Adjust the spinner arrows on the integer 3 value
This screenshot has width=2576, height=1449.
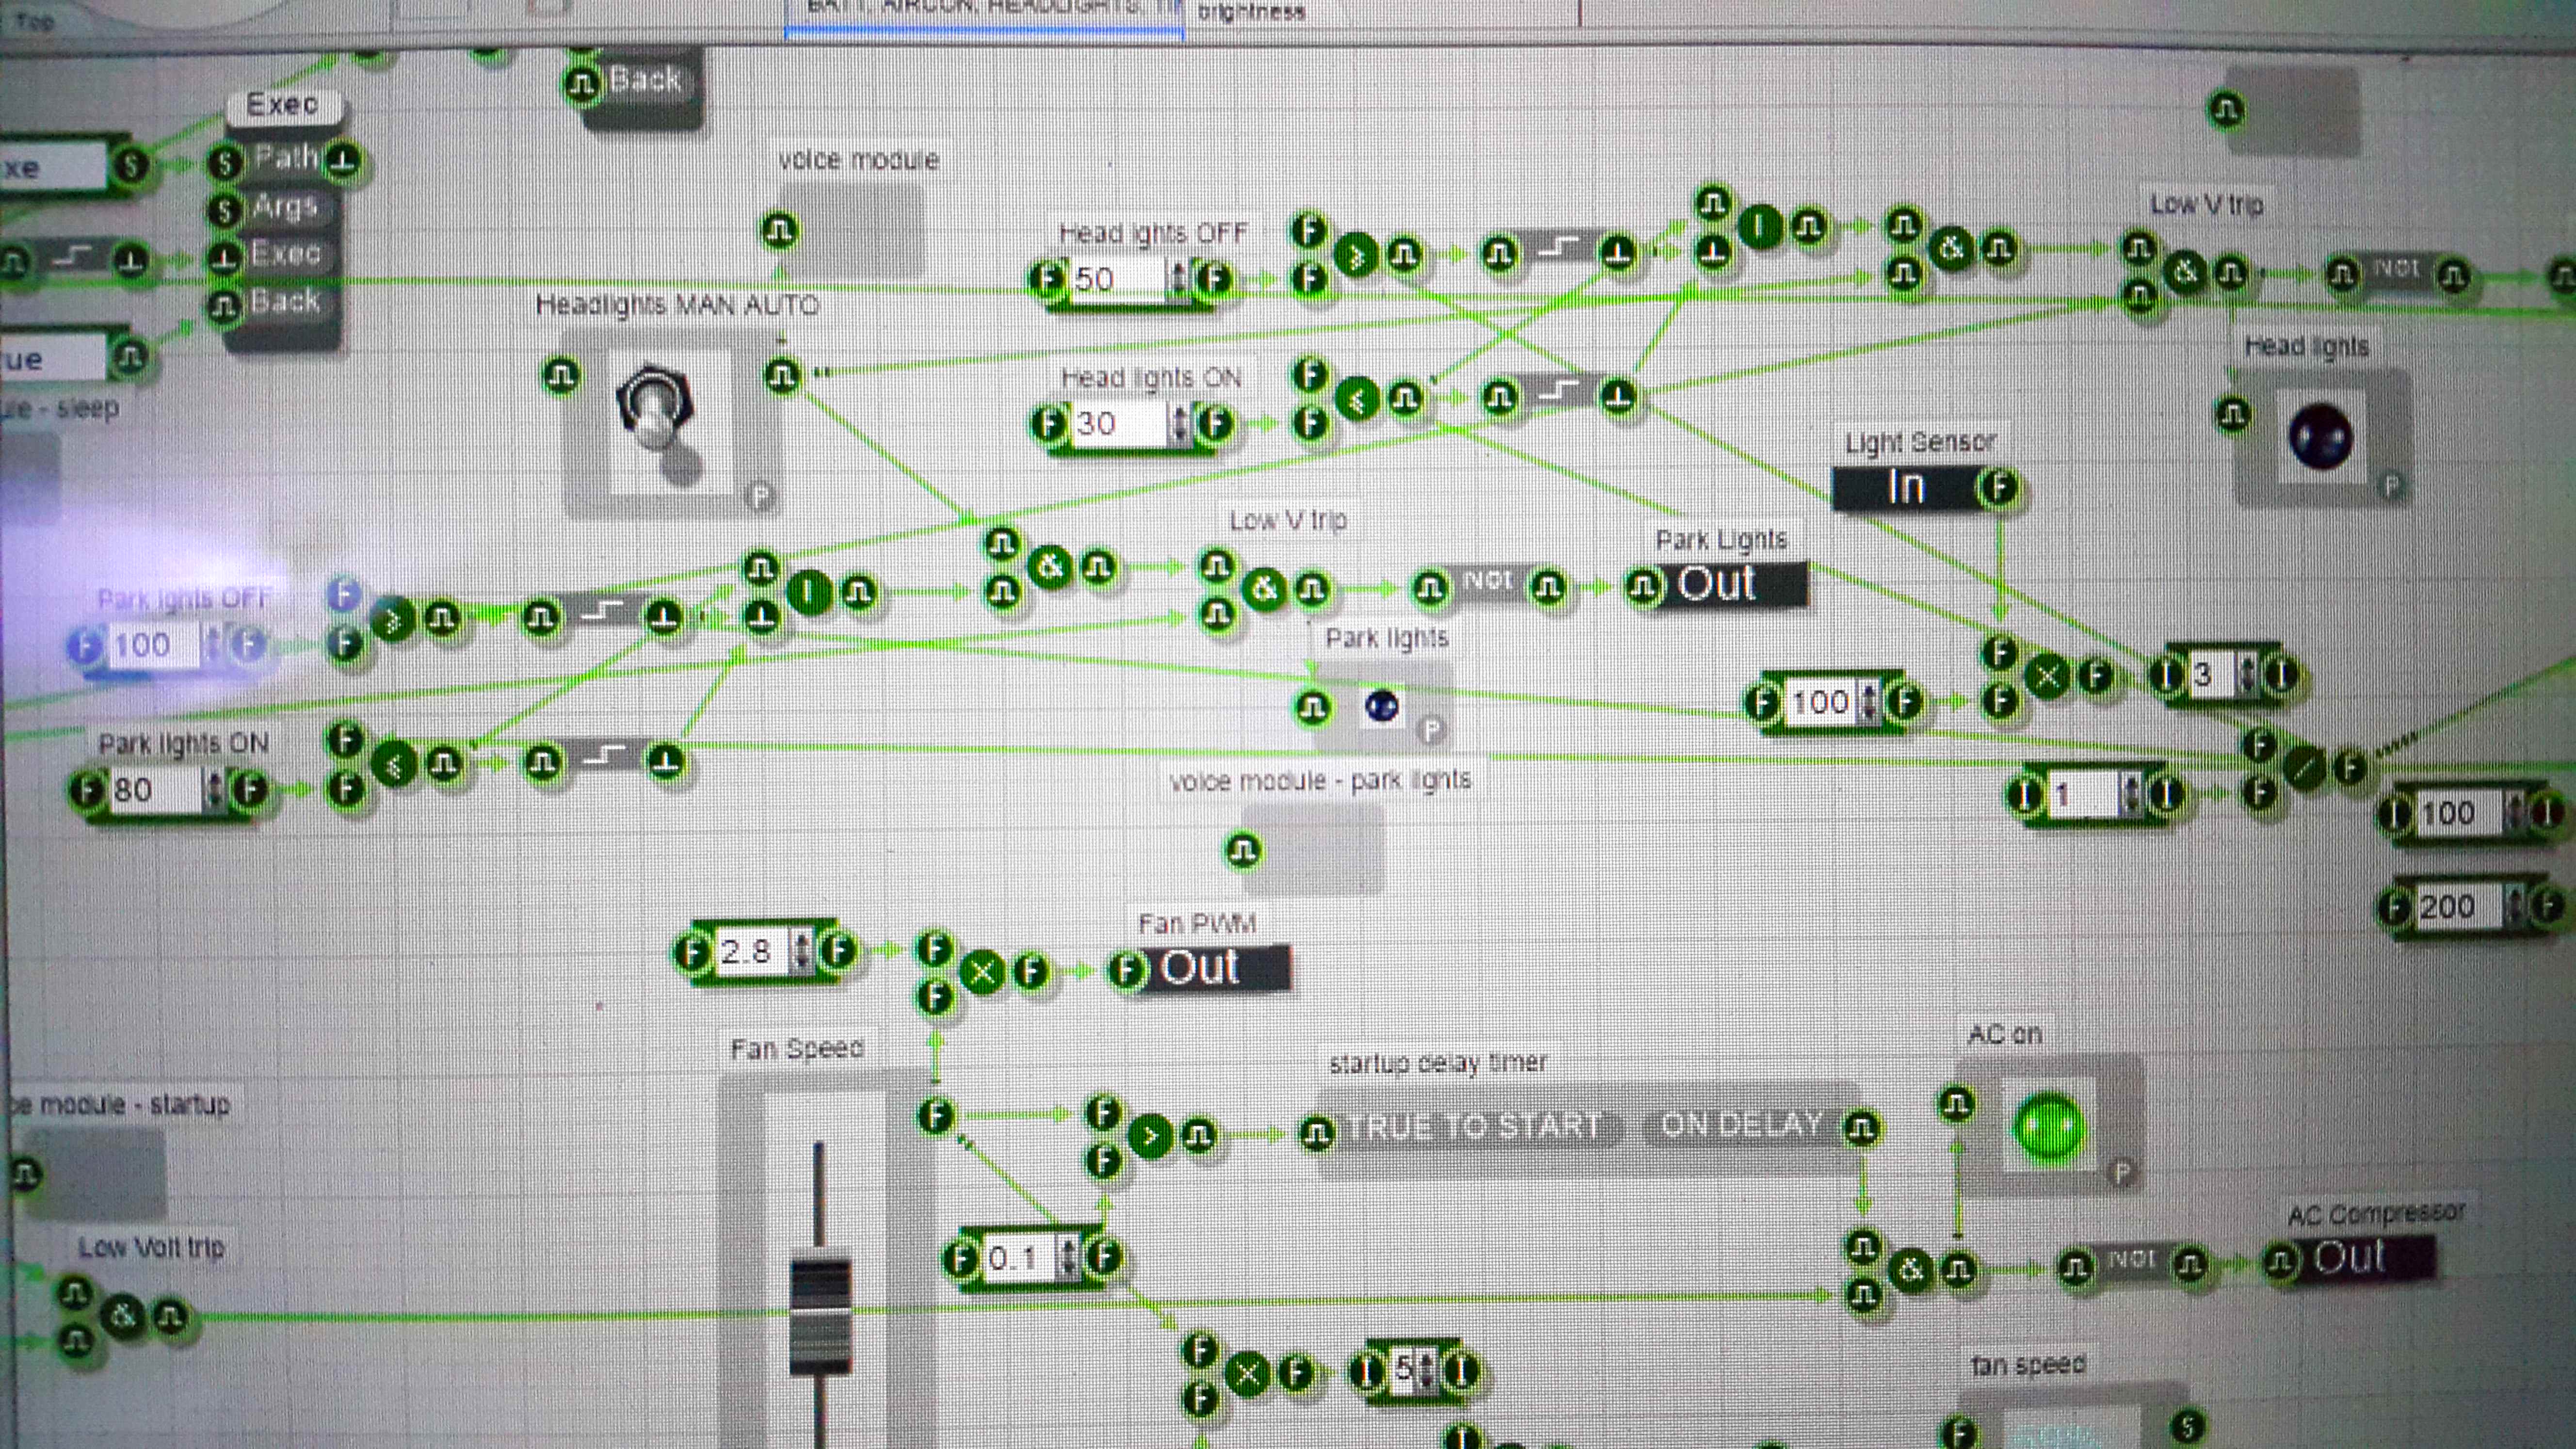point(2248,676)
